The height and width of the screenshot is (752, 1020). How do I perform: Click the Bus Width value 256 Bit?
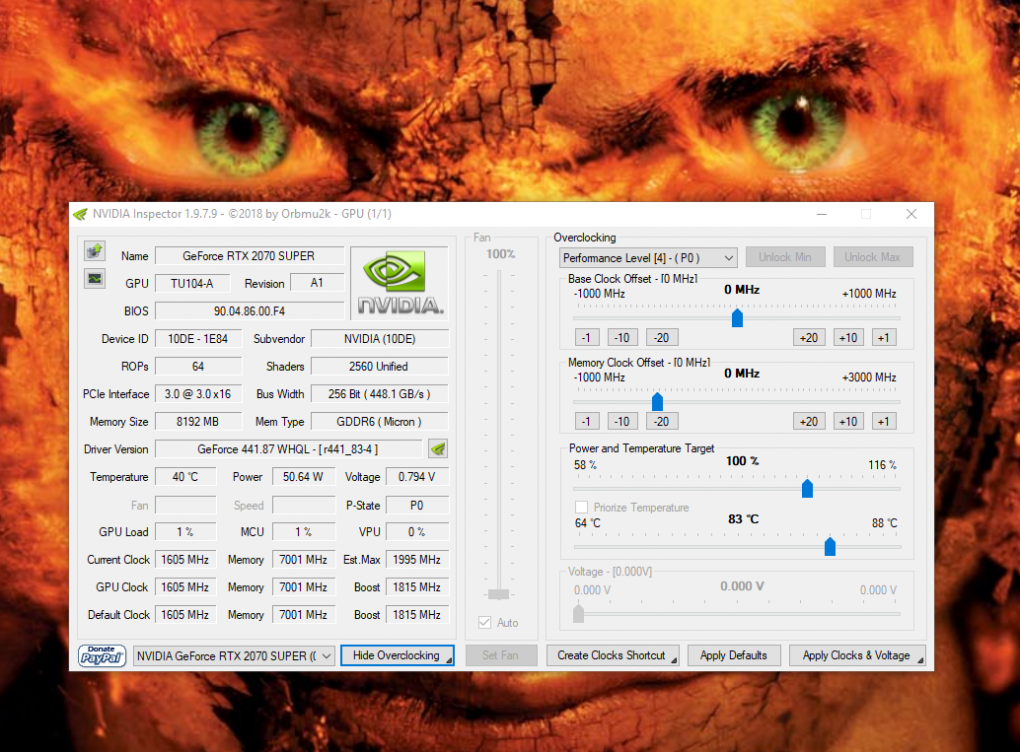pyautogui.click(x=379, y=394)
